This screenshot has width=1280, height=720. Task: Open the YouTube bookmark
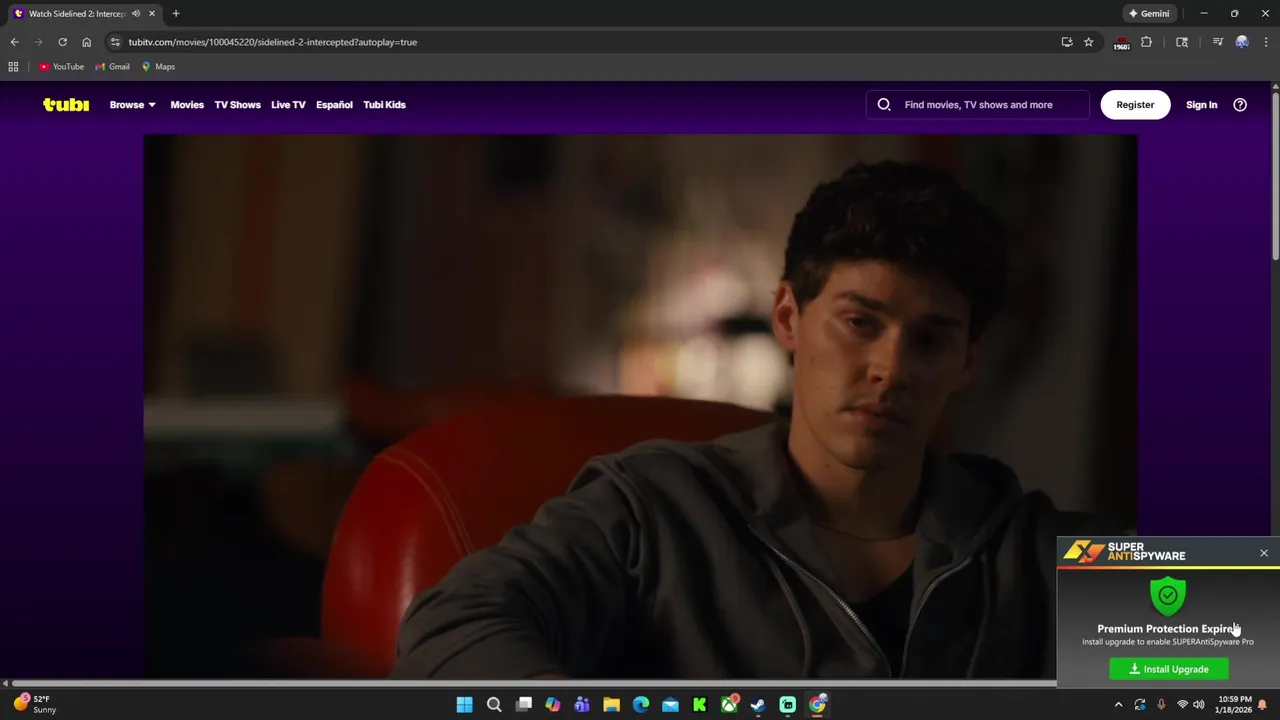tap(62, 67)
